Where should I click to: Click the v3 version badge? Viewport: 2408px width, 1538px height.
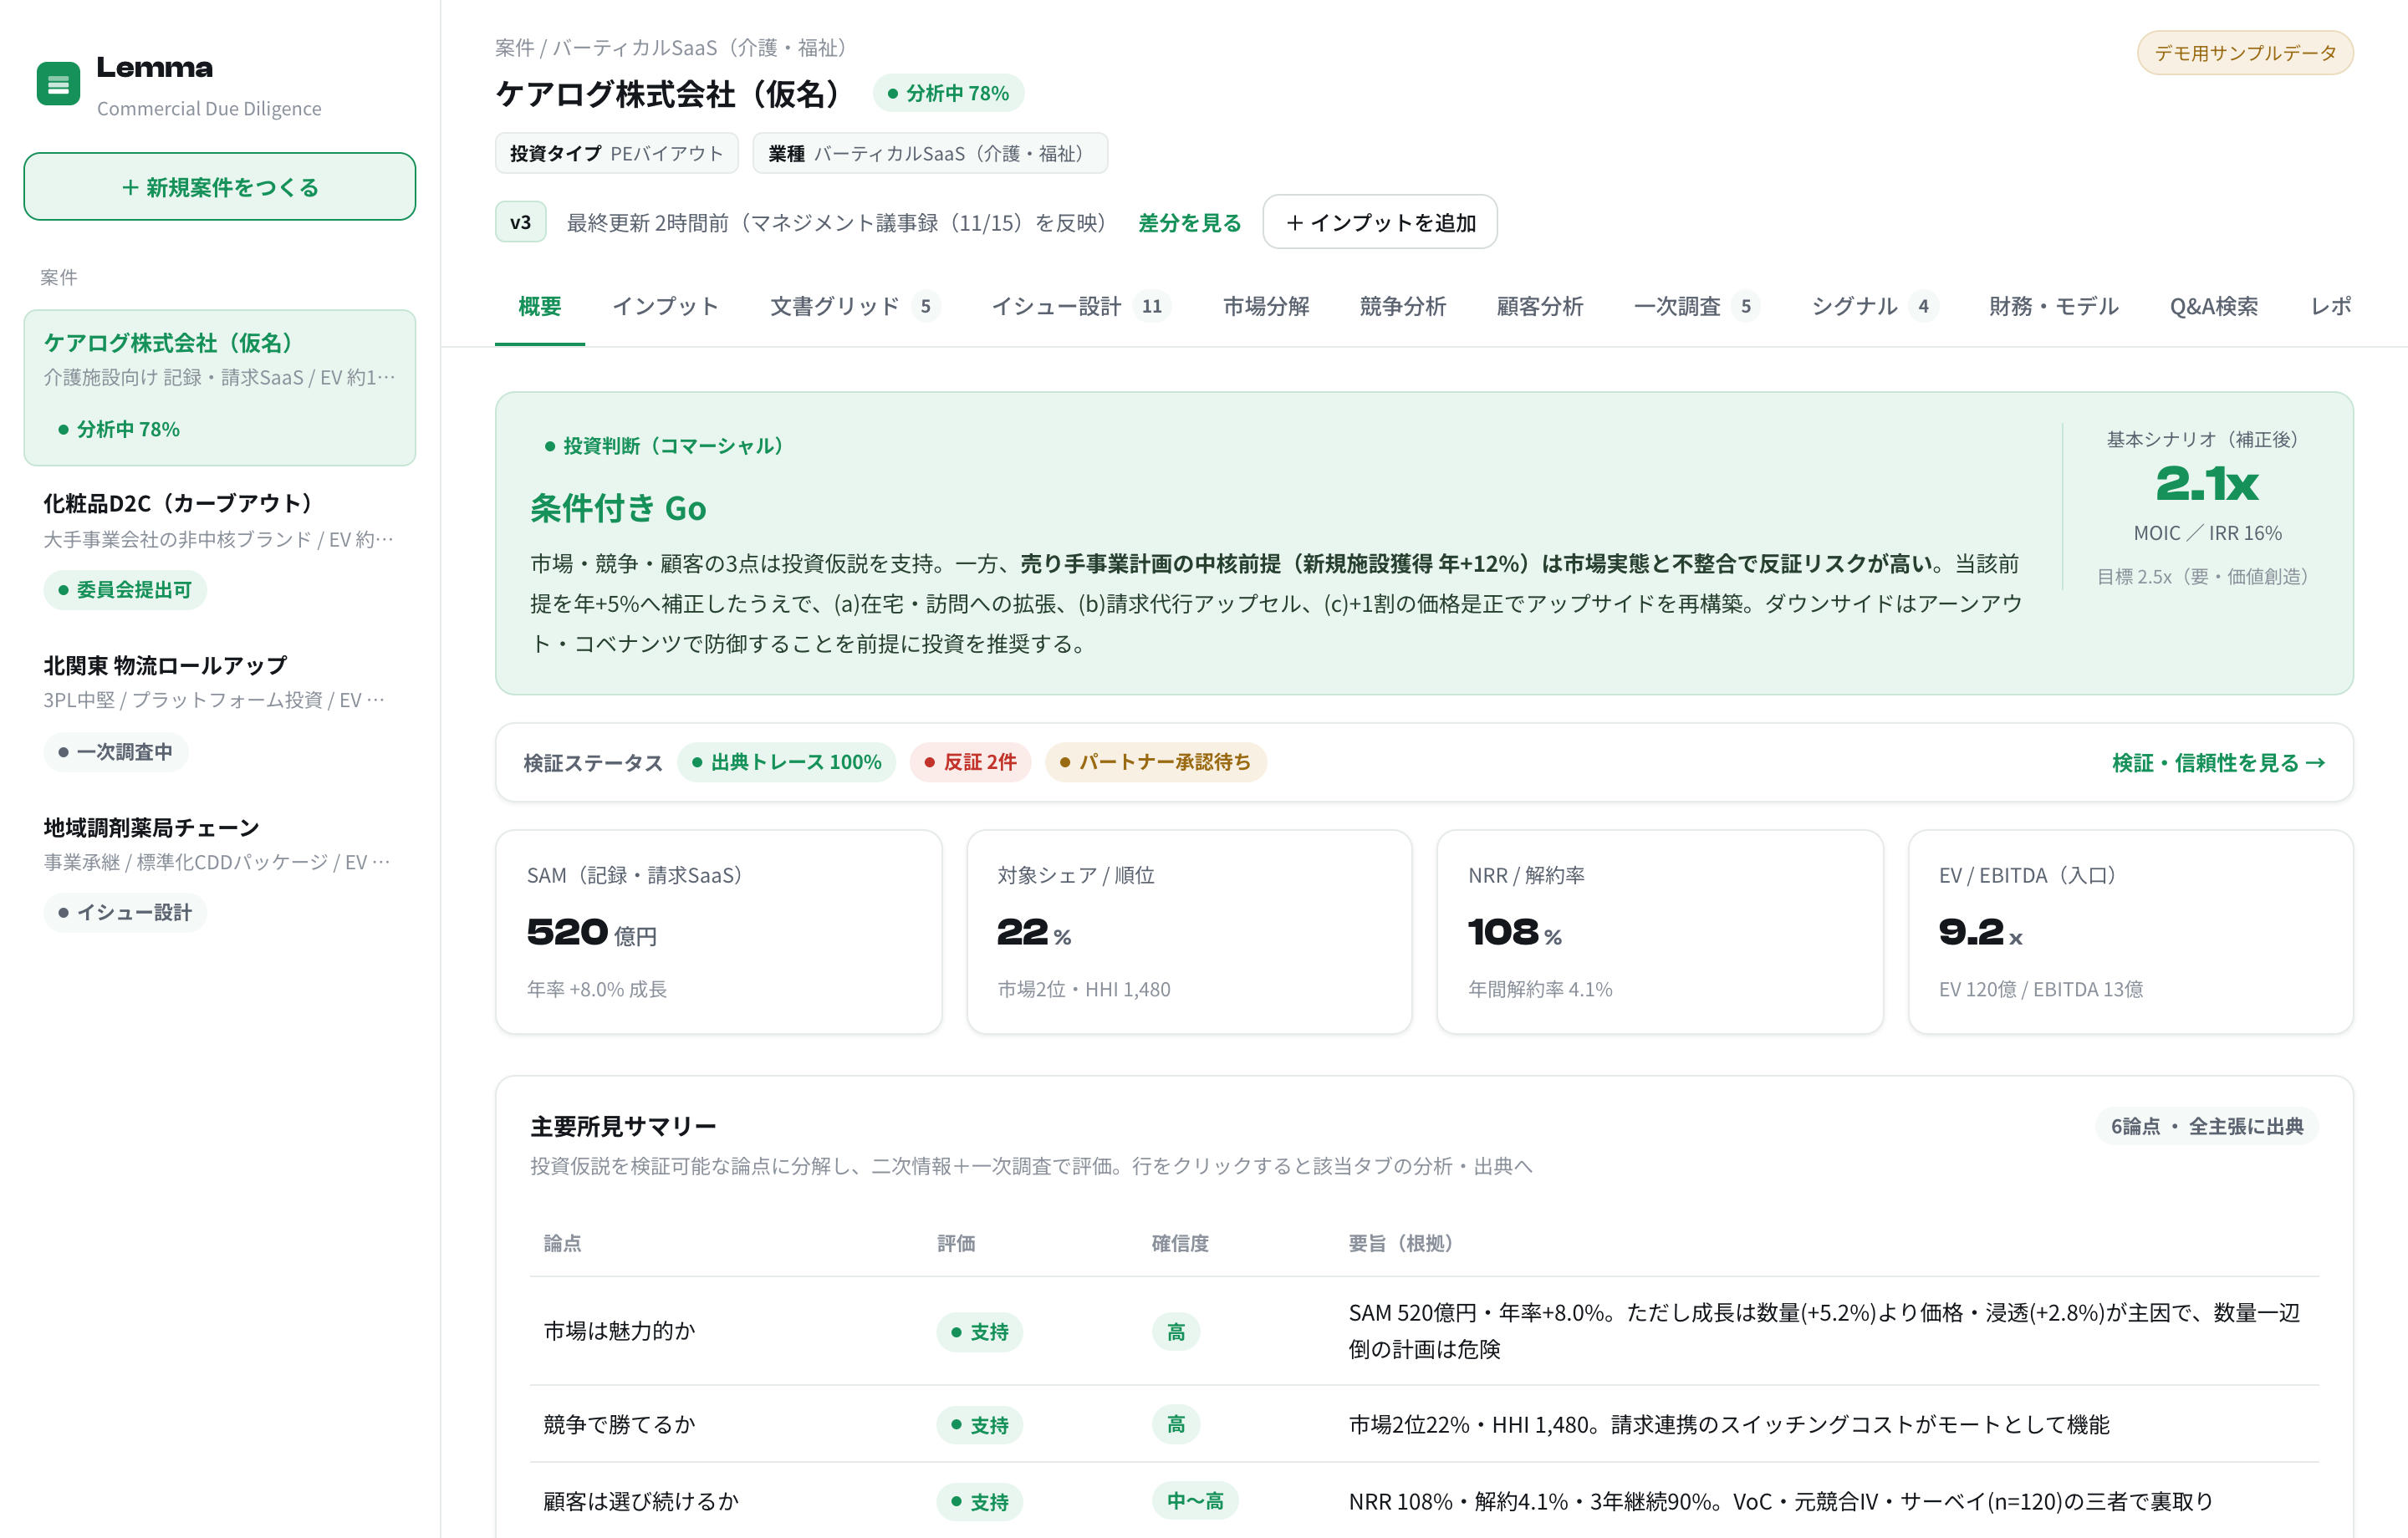coord(521,222)
